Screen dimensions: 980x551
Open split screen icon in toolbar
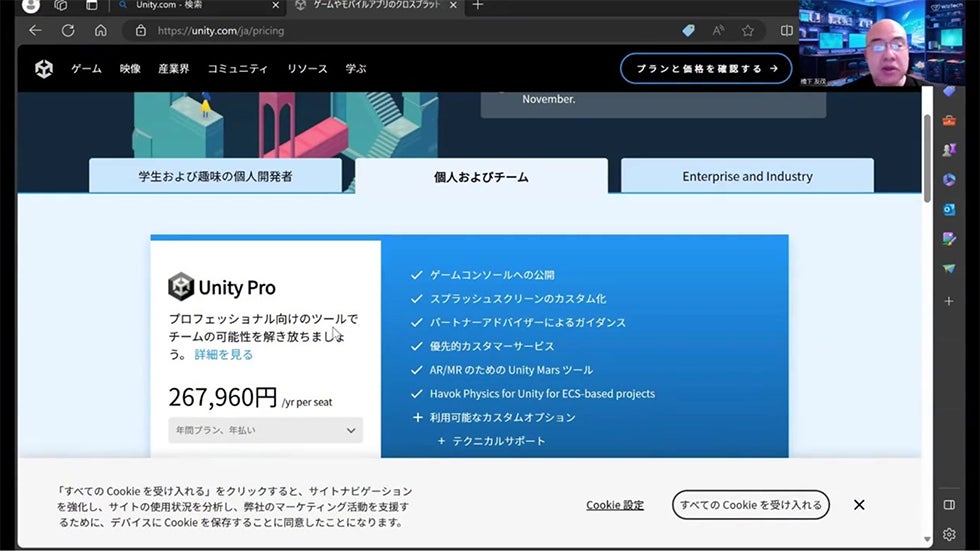[x=786, y=30]
